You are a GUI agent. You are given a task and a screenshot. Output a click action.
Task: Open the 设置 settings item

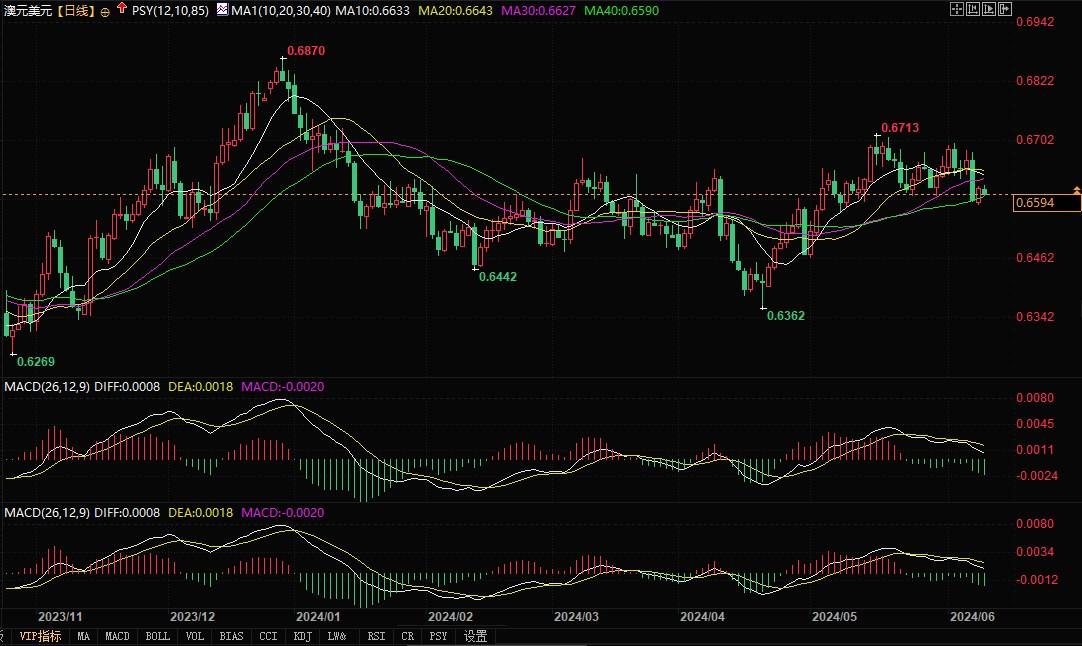pyautogui.click(x=476, y=636)
